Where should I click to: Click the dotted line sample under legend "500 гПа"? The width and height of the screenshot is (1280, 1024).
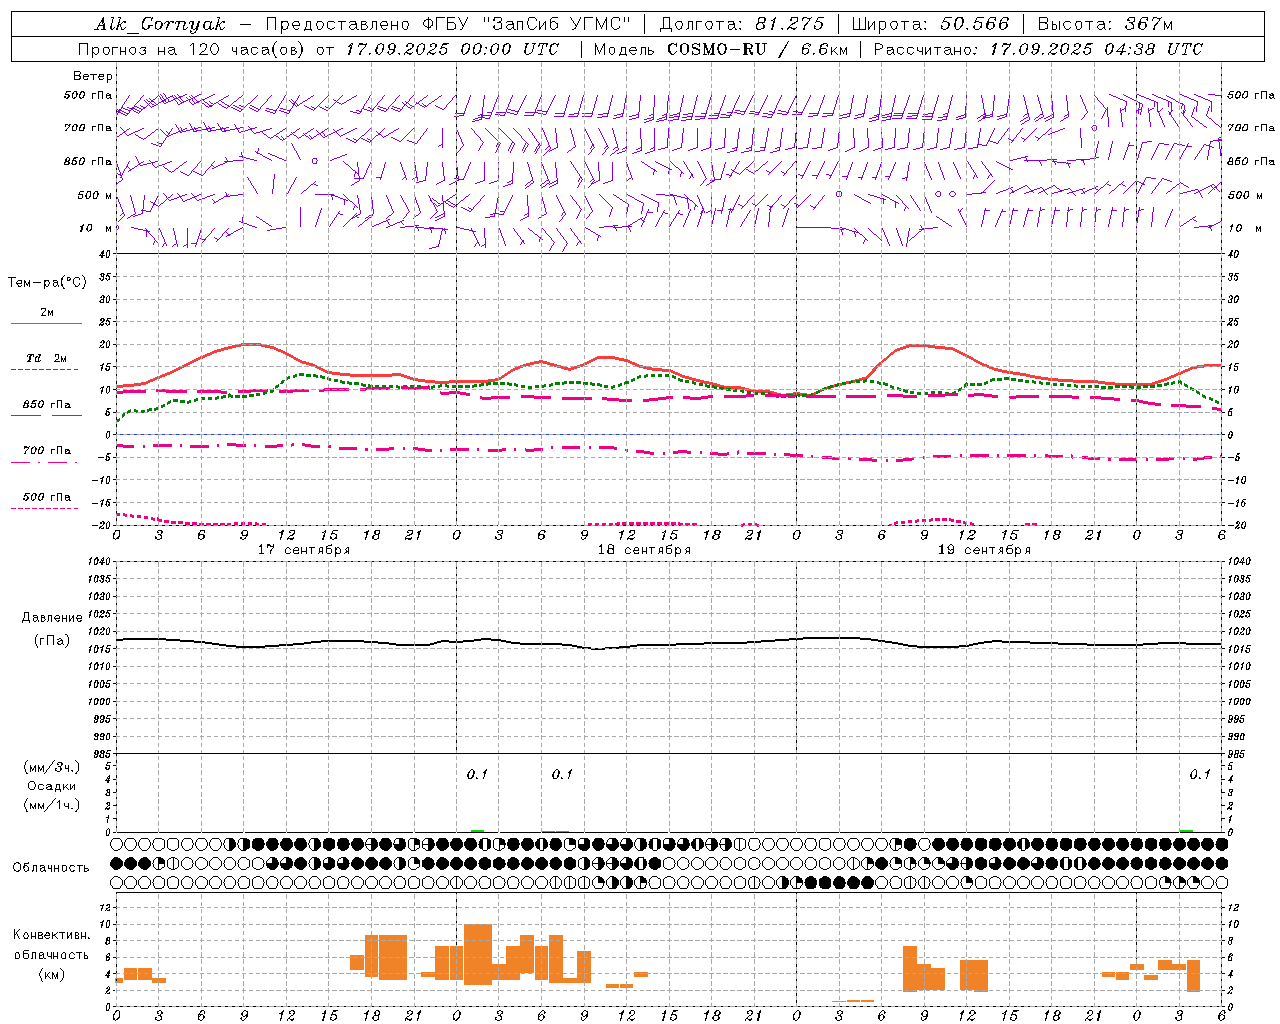click(45, 508)
